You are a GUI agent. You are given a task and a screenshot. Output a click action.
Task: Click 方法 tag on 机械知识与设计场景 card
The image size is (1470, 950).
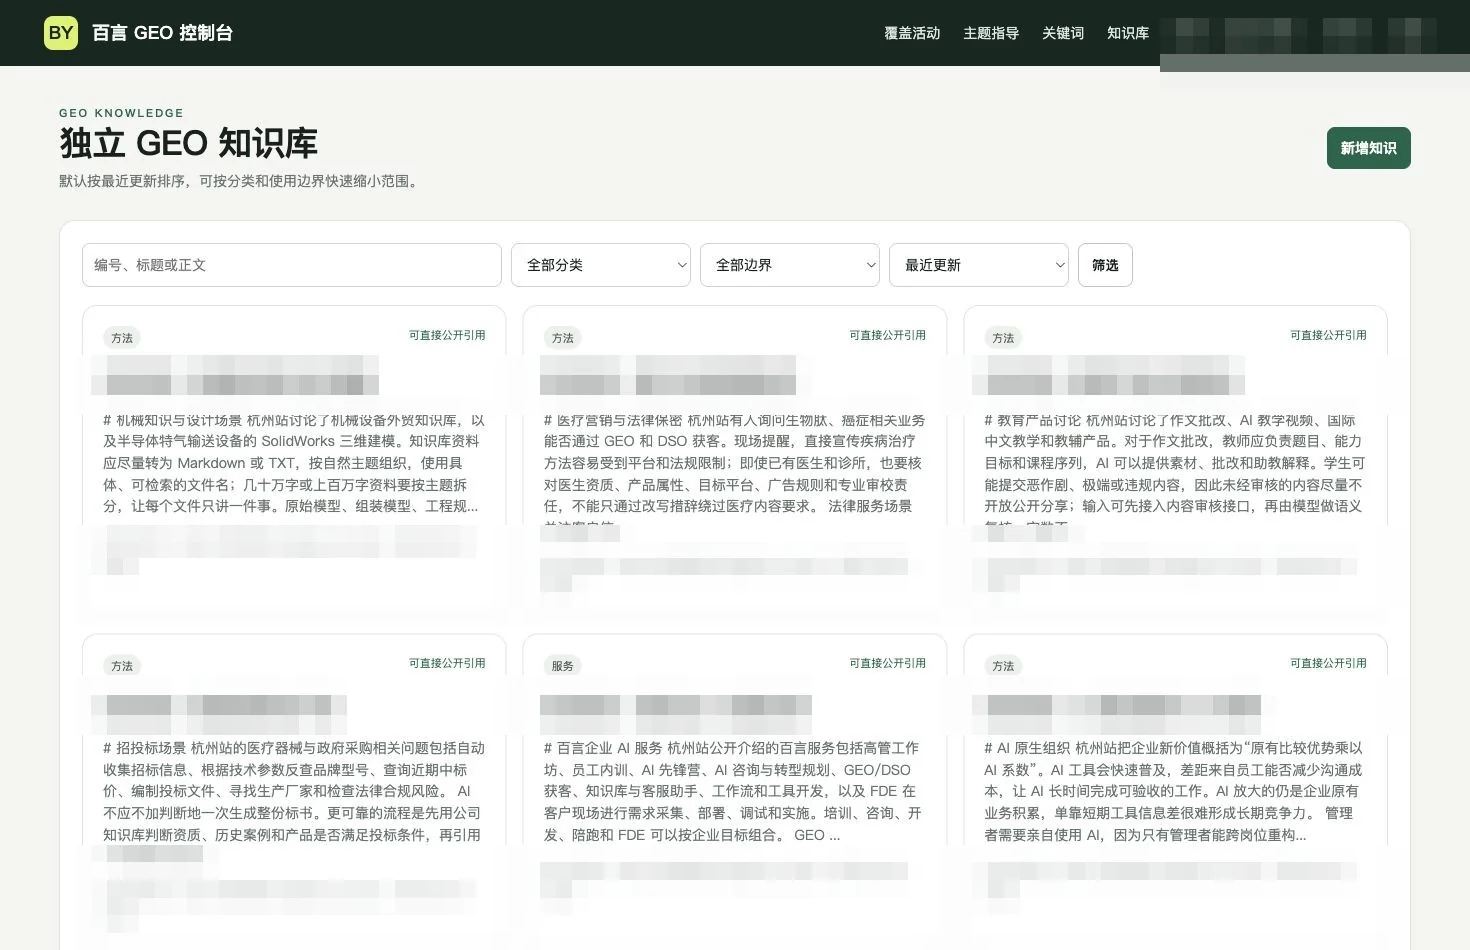pyautogui.click(x=122, y=338)
